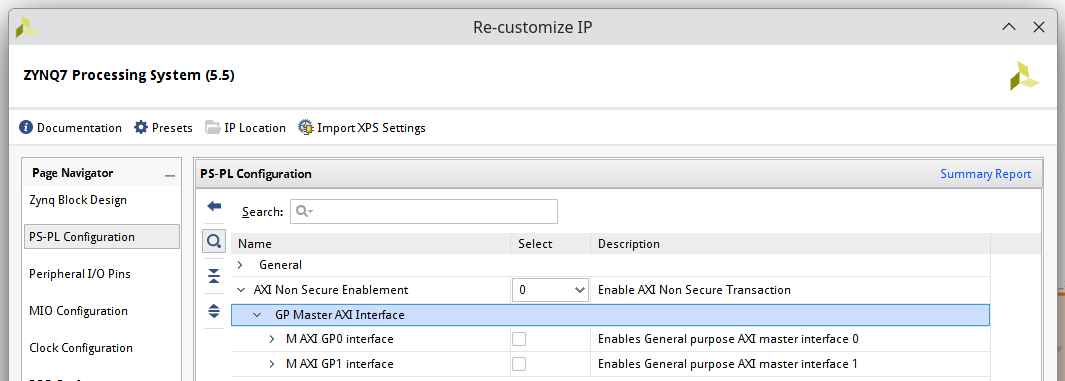The image size is (1065, 381).
Task: Select PS-PL Configuration page
Action: [102, 237]
